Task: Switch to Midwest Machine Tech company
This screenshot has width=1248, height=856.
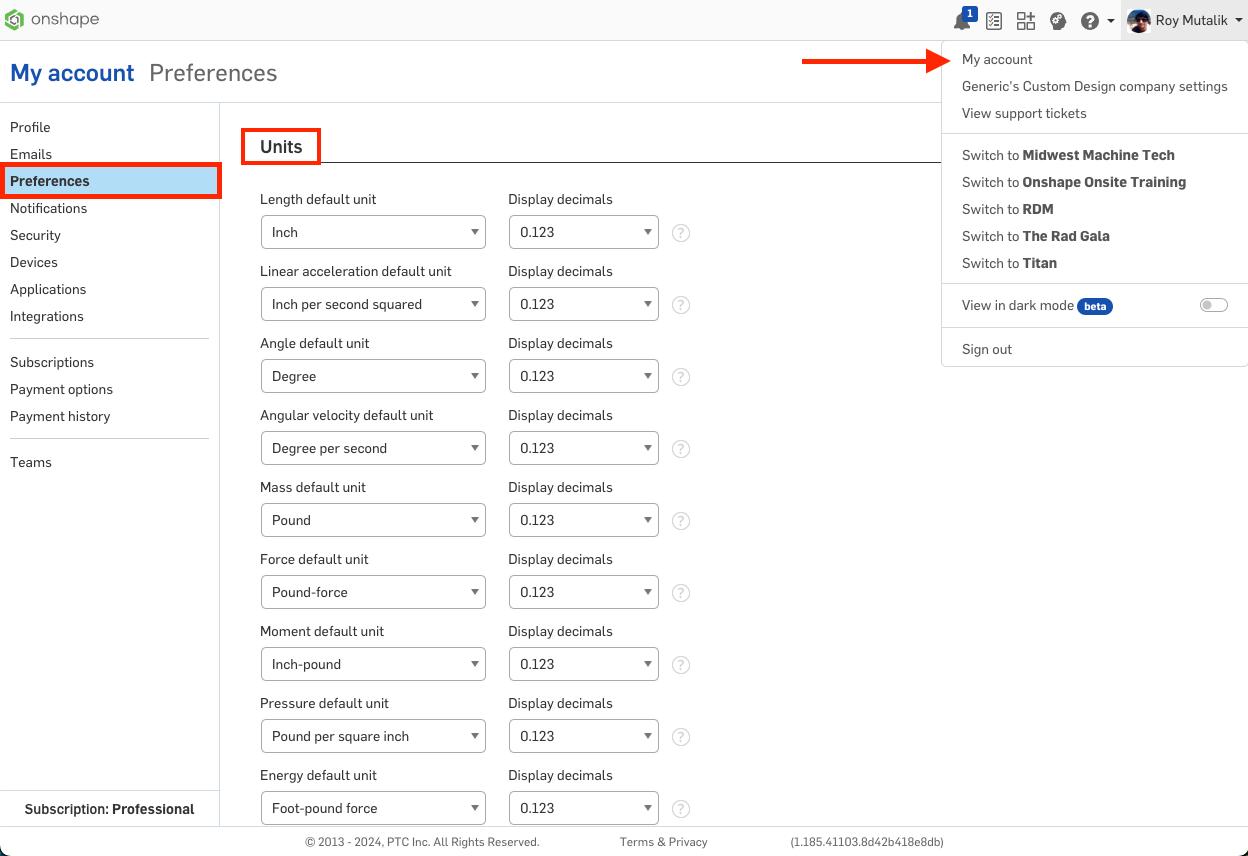Action: click(1068, 155)
